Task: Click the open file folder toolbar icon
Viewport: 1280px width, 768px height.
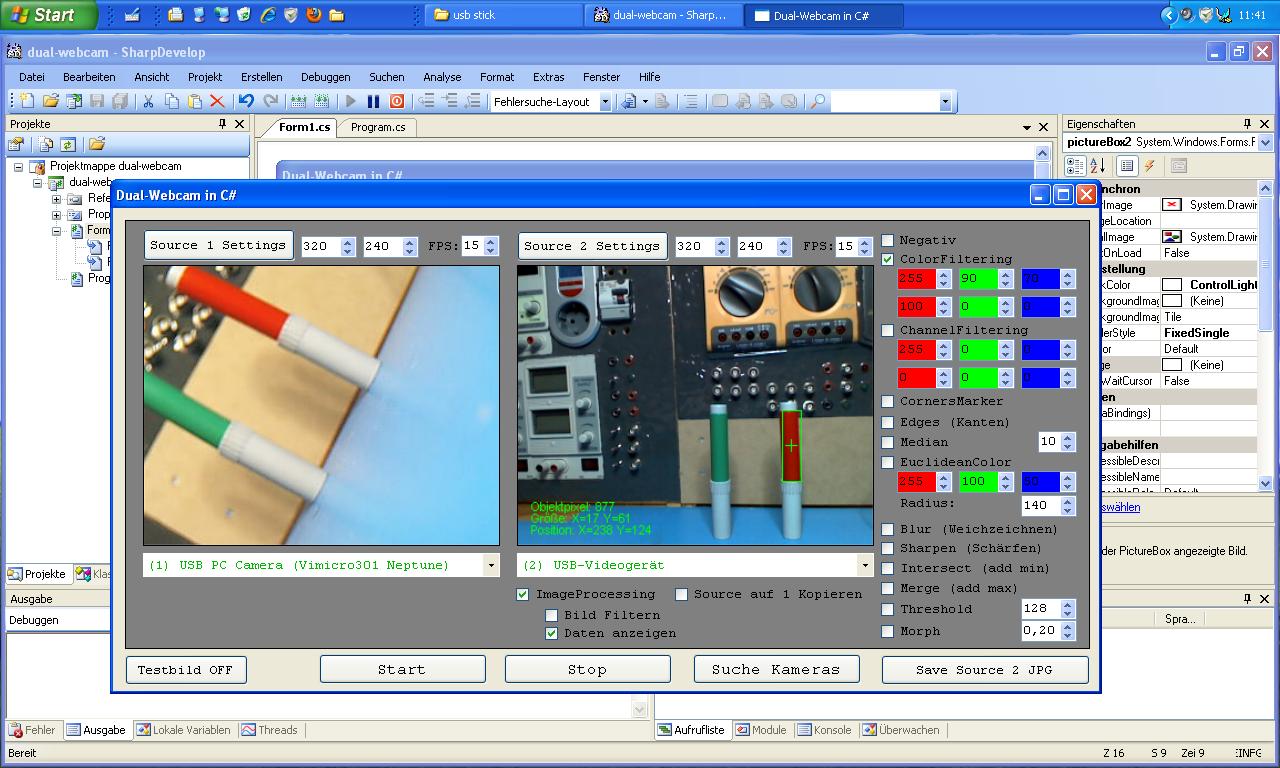Action: click(x=51, y=101)
